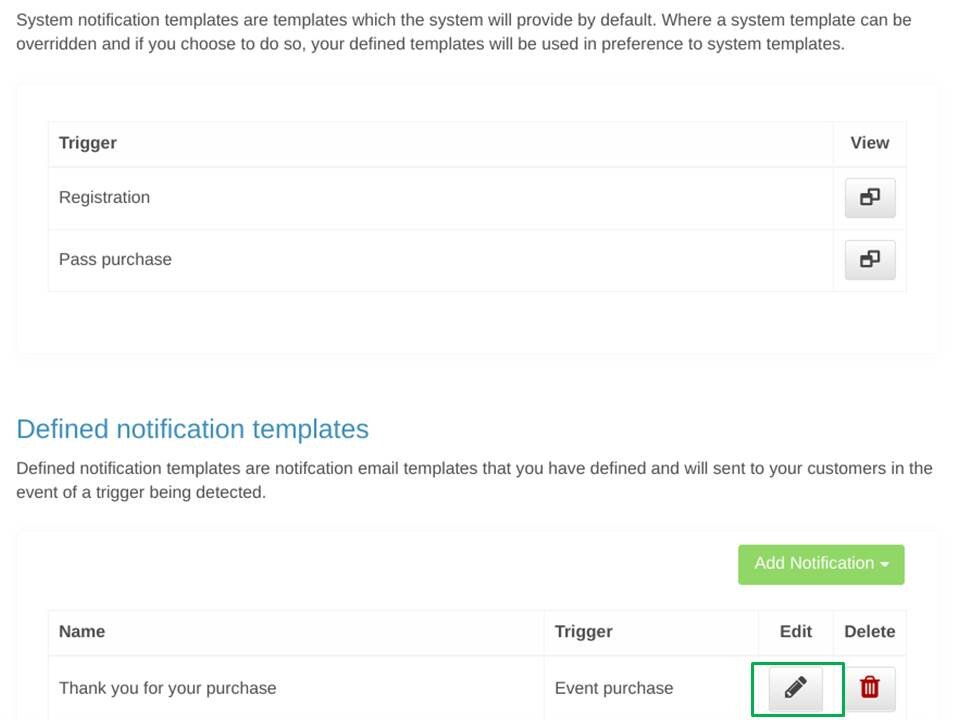Select the Name column header
This screenshot has height=720, width=960.
click(x=82, y=631)
